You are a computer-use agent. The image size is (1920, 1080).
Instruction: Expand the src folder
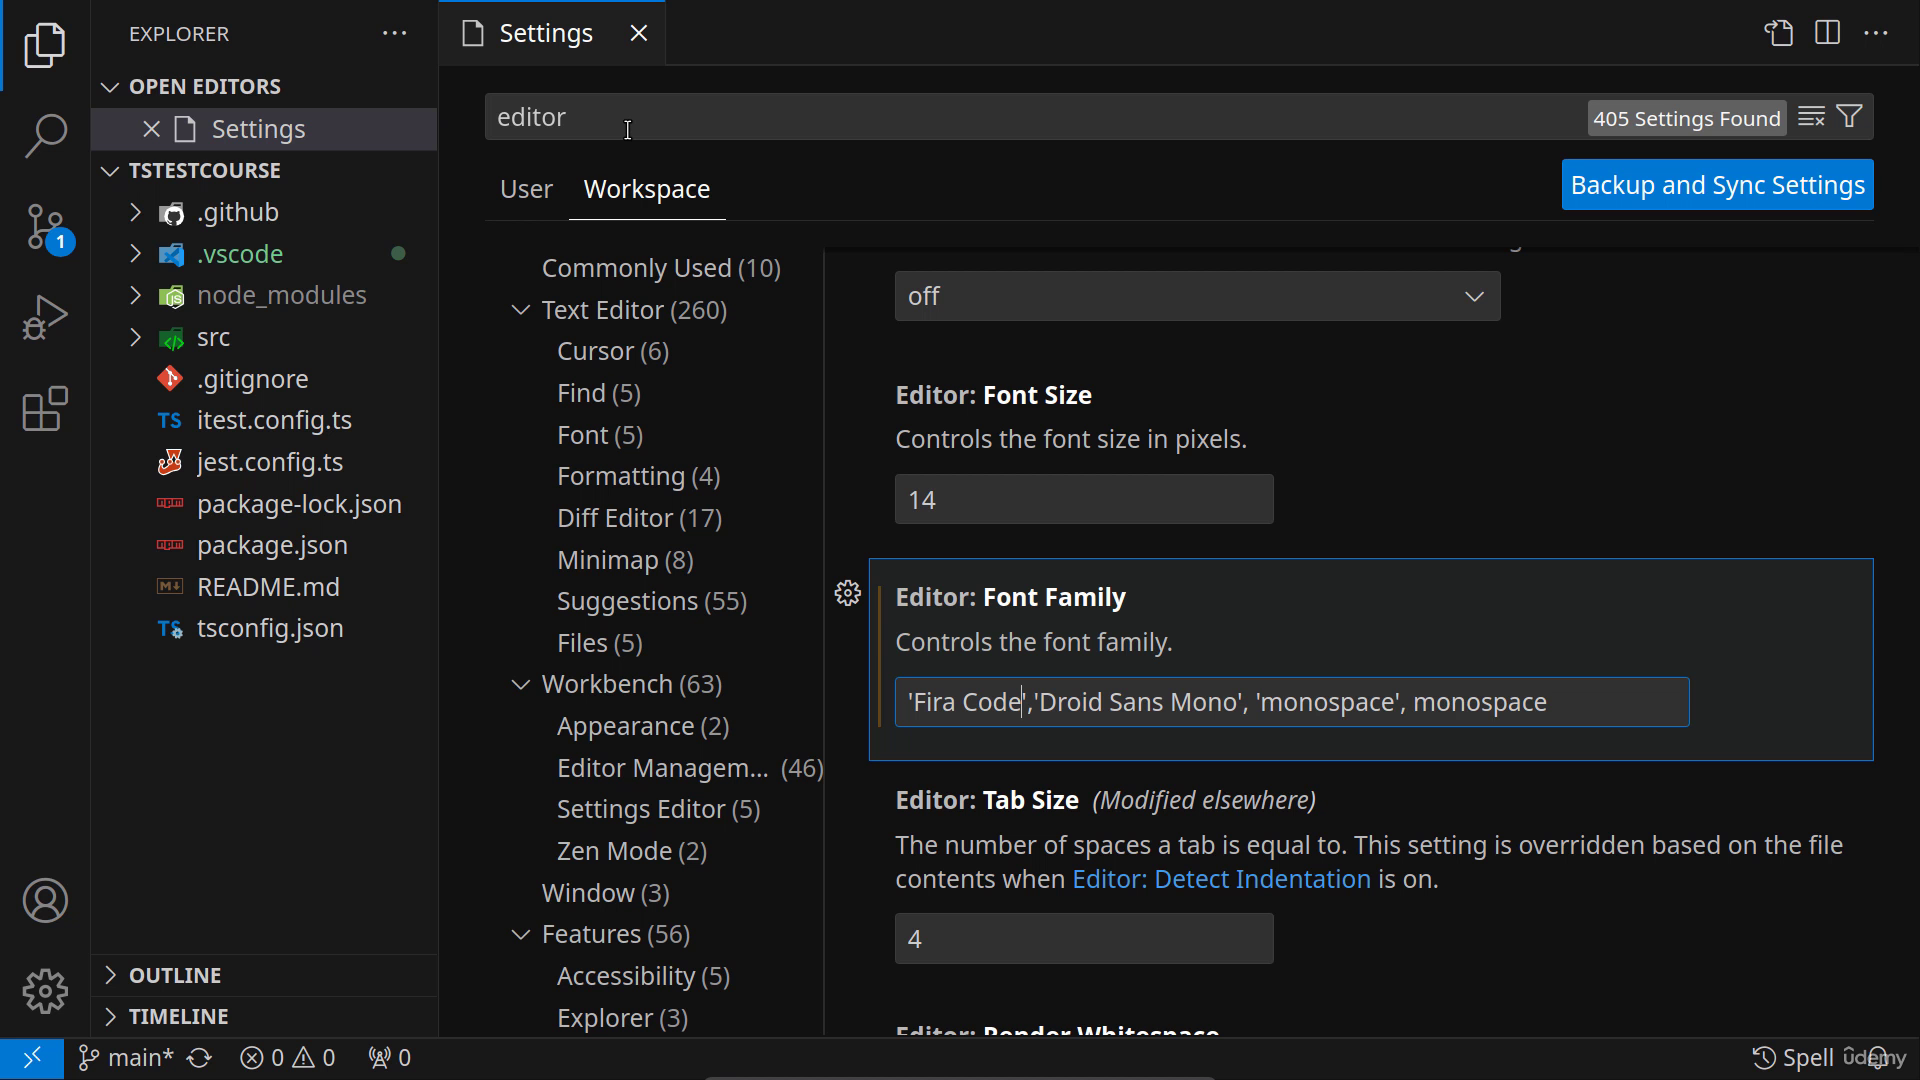tap(136, 337)
